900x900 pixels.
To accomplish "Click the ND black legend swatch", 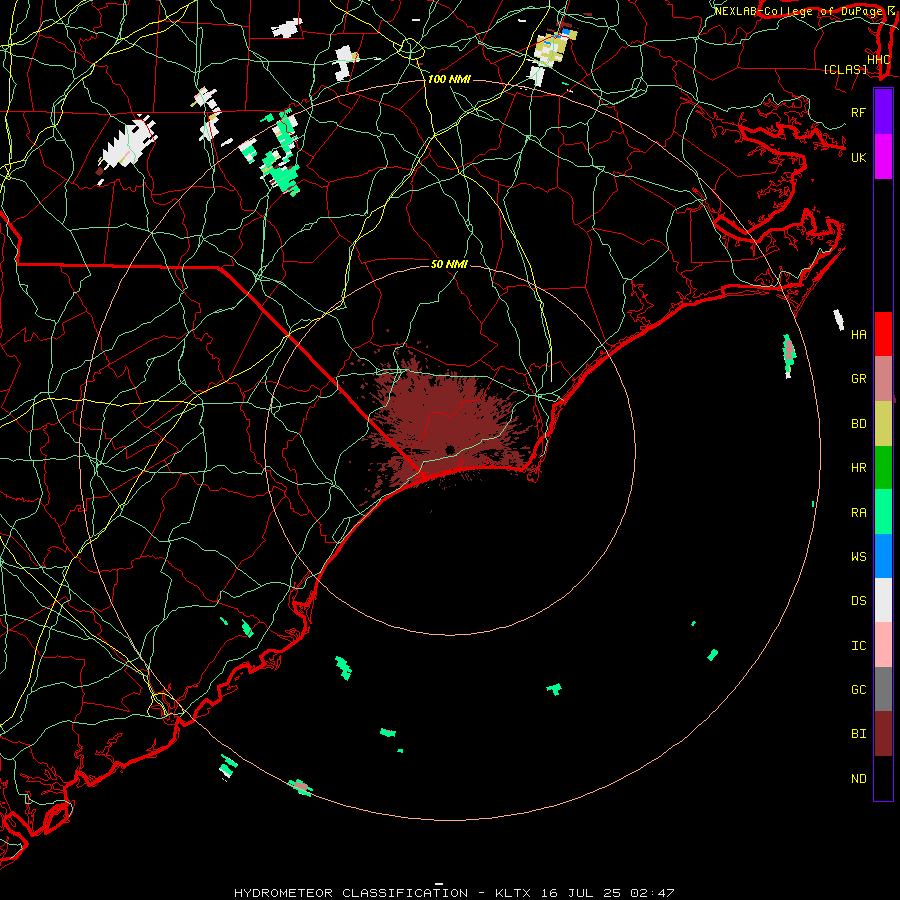I will tap(883, 778).
